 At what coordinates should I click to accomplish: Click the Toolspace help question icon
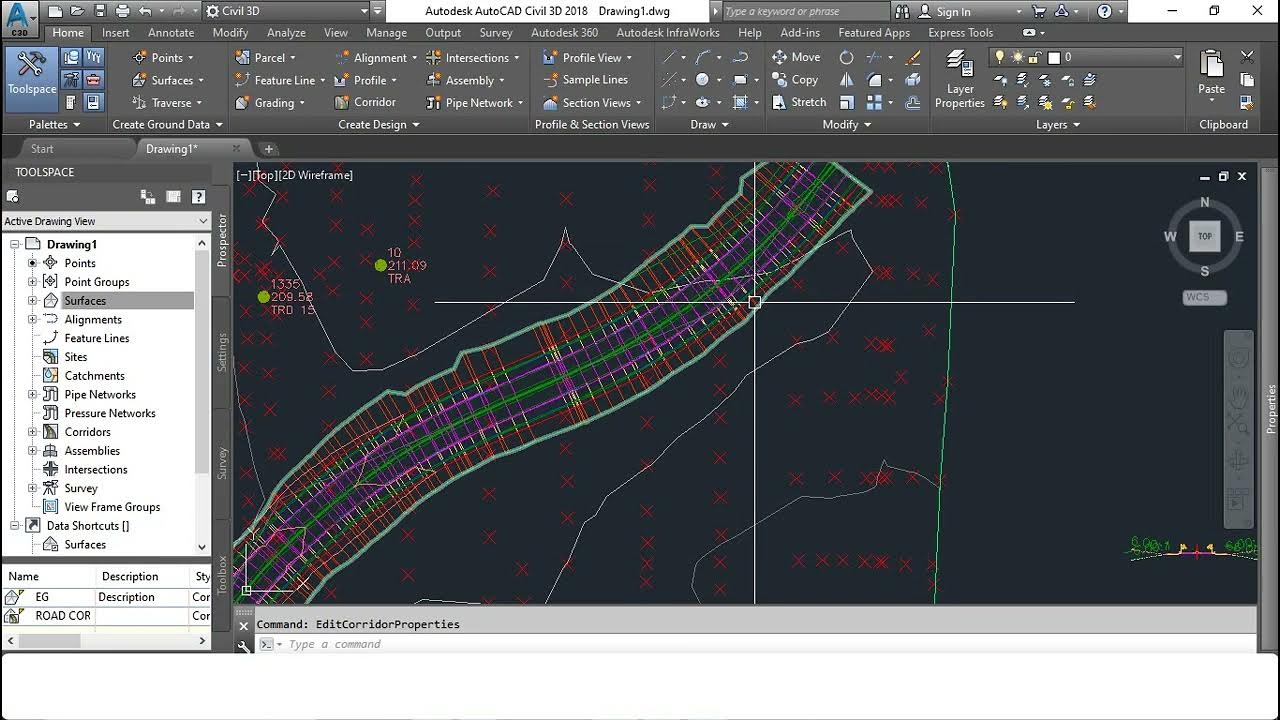click(x=198, y=197)
